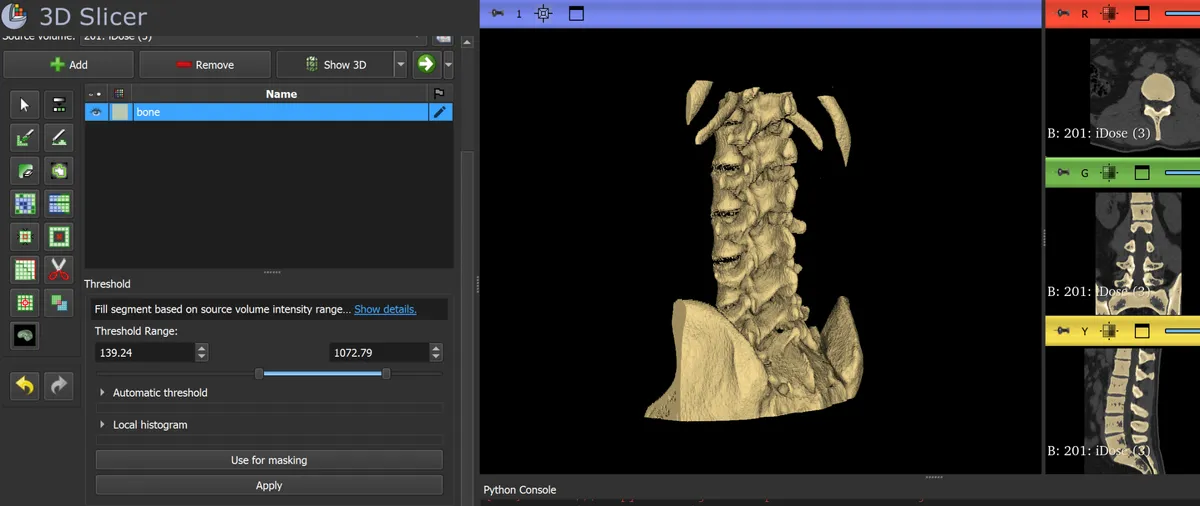Viewport: 1200px width, 506px height.
Task: Click the Python Console panel title
Action: click(x=519, y=490)
